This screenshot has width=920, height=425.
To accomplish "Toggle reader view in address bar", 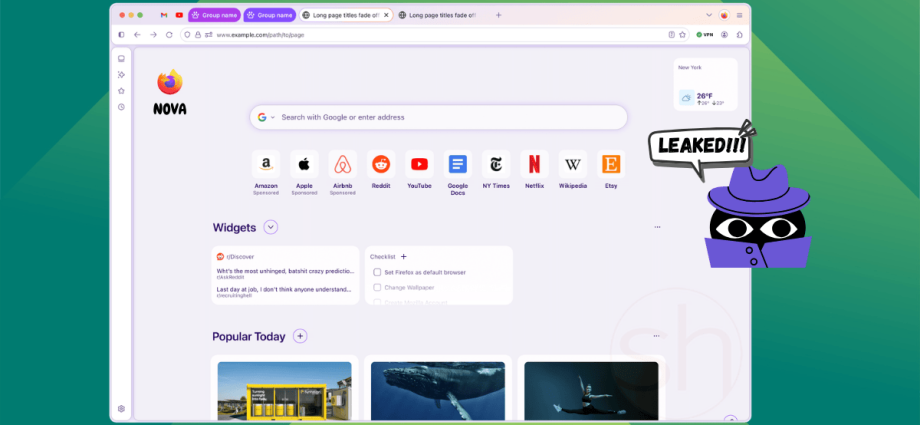I will (672, 35).
